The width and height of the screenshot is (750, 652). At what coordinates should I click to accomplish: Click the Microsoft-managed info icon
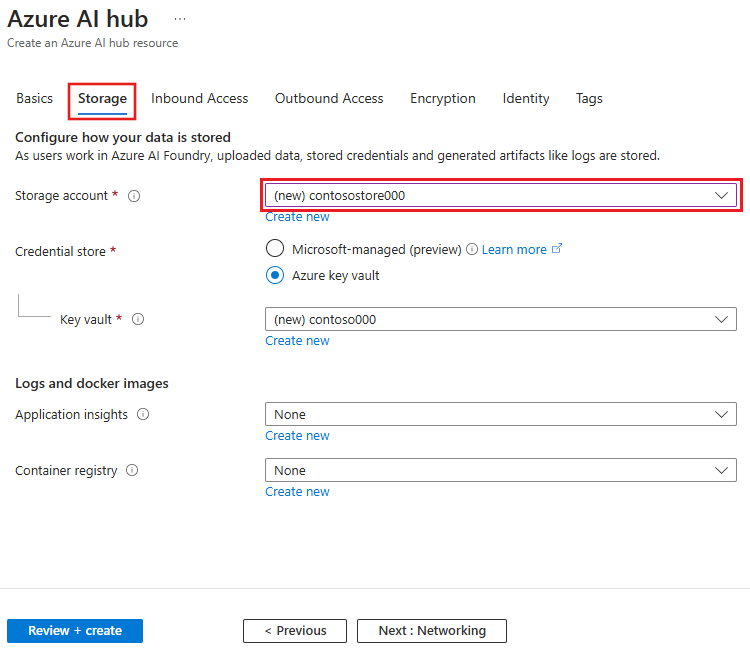pyautogui.click(x=472, y=249)
